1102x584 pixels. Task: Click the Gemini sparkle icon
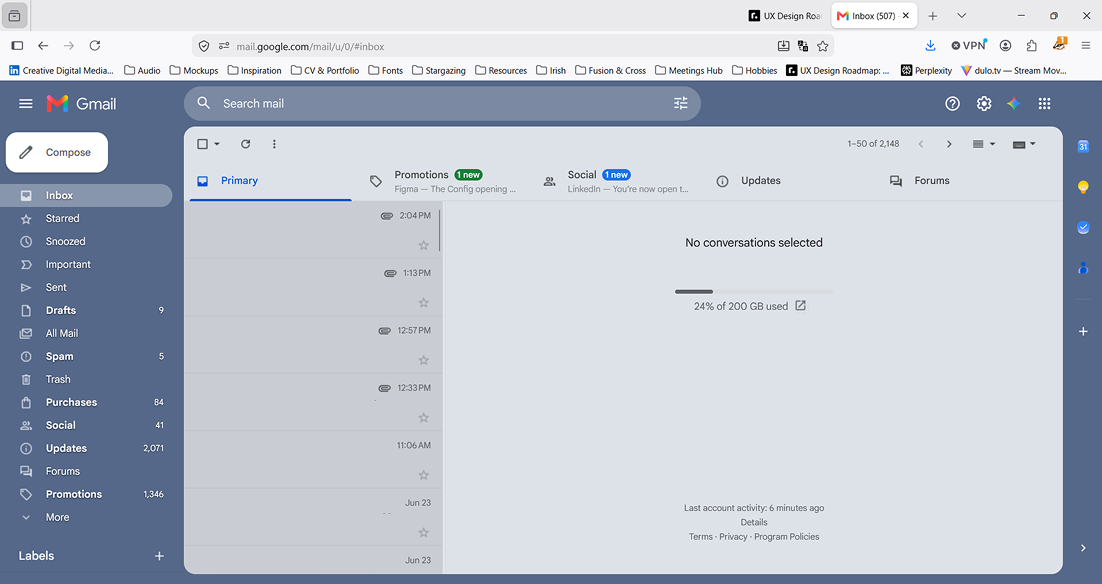click(x=1013, y=103)
